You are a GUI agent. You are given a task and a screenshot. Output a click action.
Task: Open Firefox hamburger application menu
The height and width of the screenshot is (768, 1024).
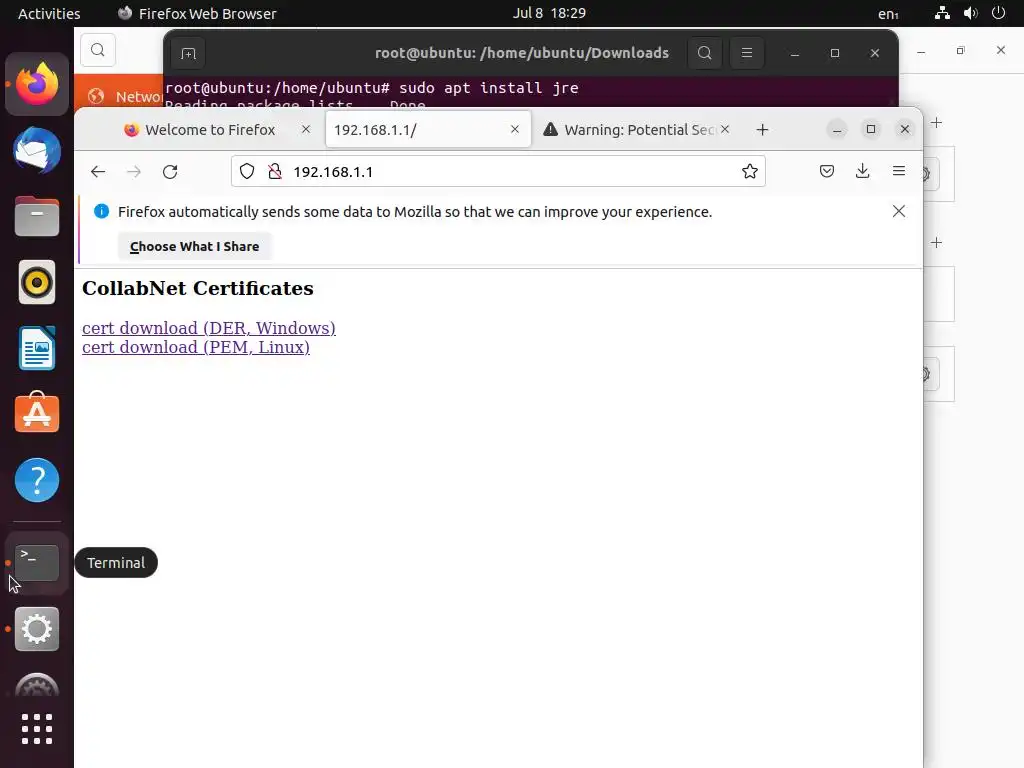899,171
